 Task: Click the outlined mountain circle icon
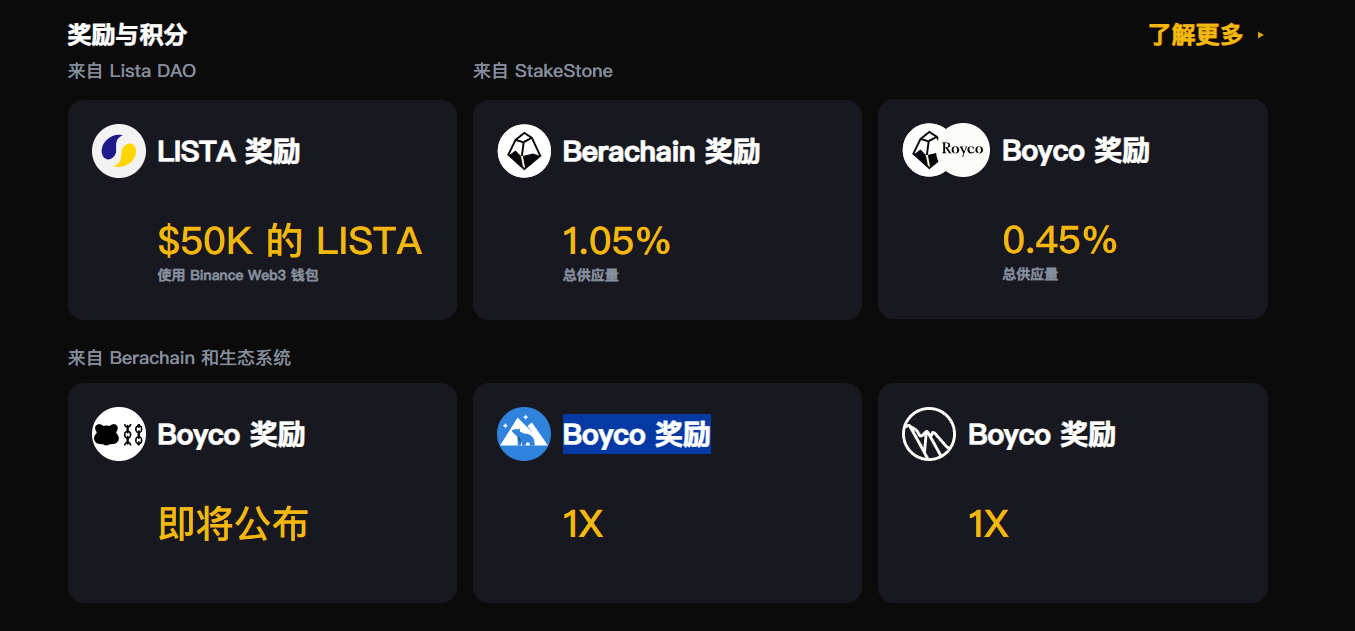click(x=929, y=434)
